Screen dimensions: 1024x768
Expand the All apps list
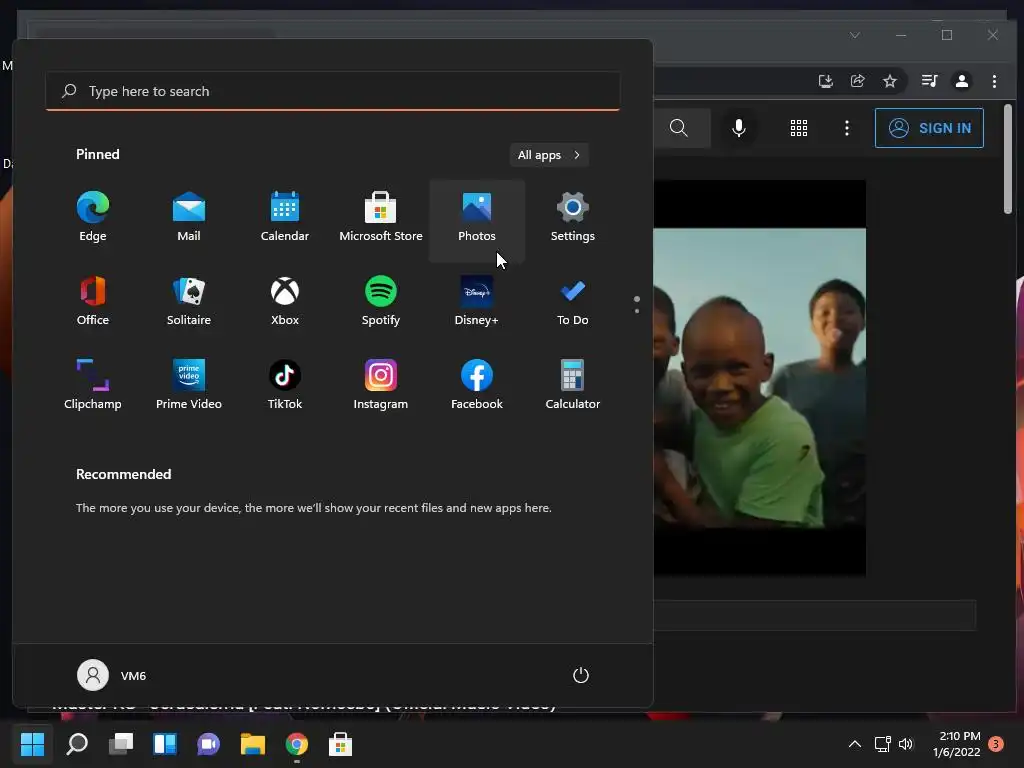point(549,155)
